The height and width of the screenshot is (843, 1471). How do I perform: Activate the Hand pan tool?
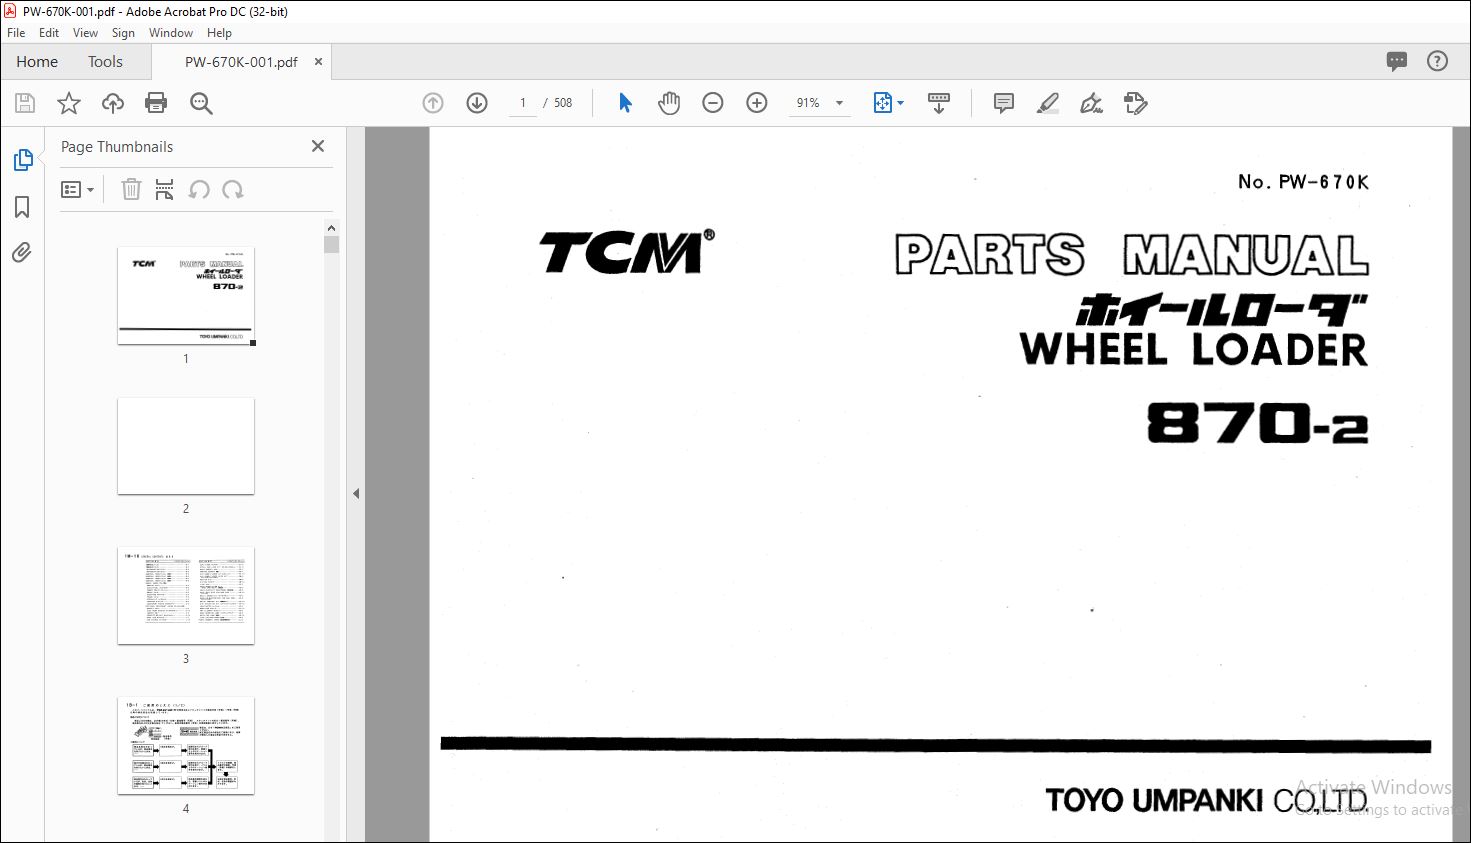tap(669, 103)
